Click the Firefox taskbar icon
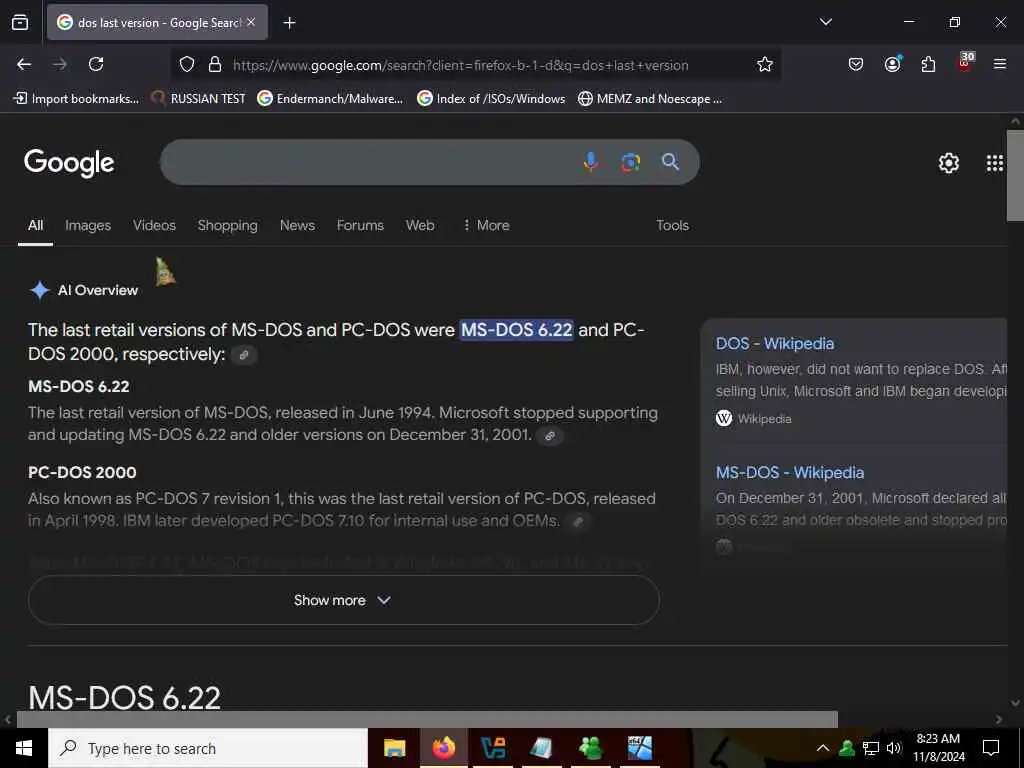Screen dimensions: 1024x768 tap(443, 748)
